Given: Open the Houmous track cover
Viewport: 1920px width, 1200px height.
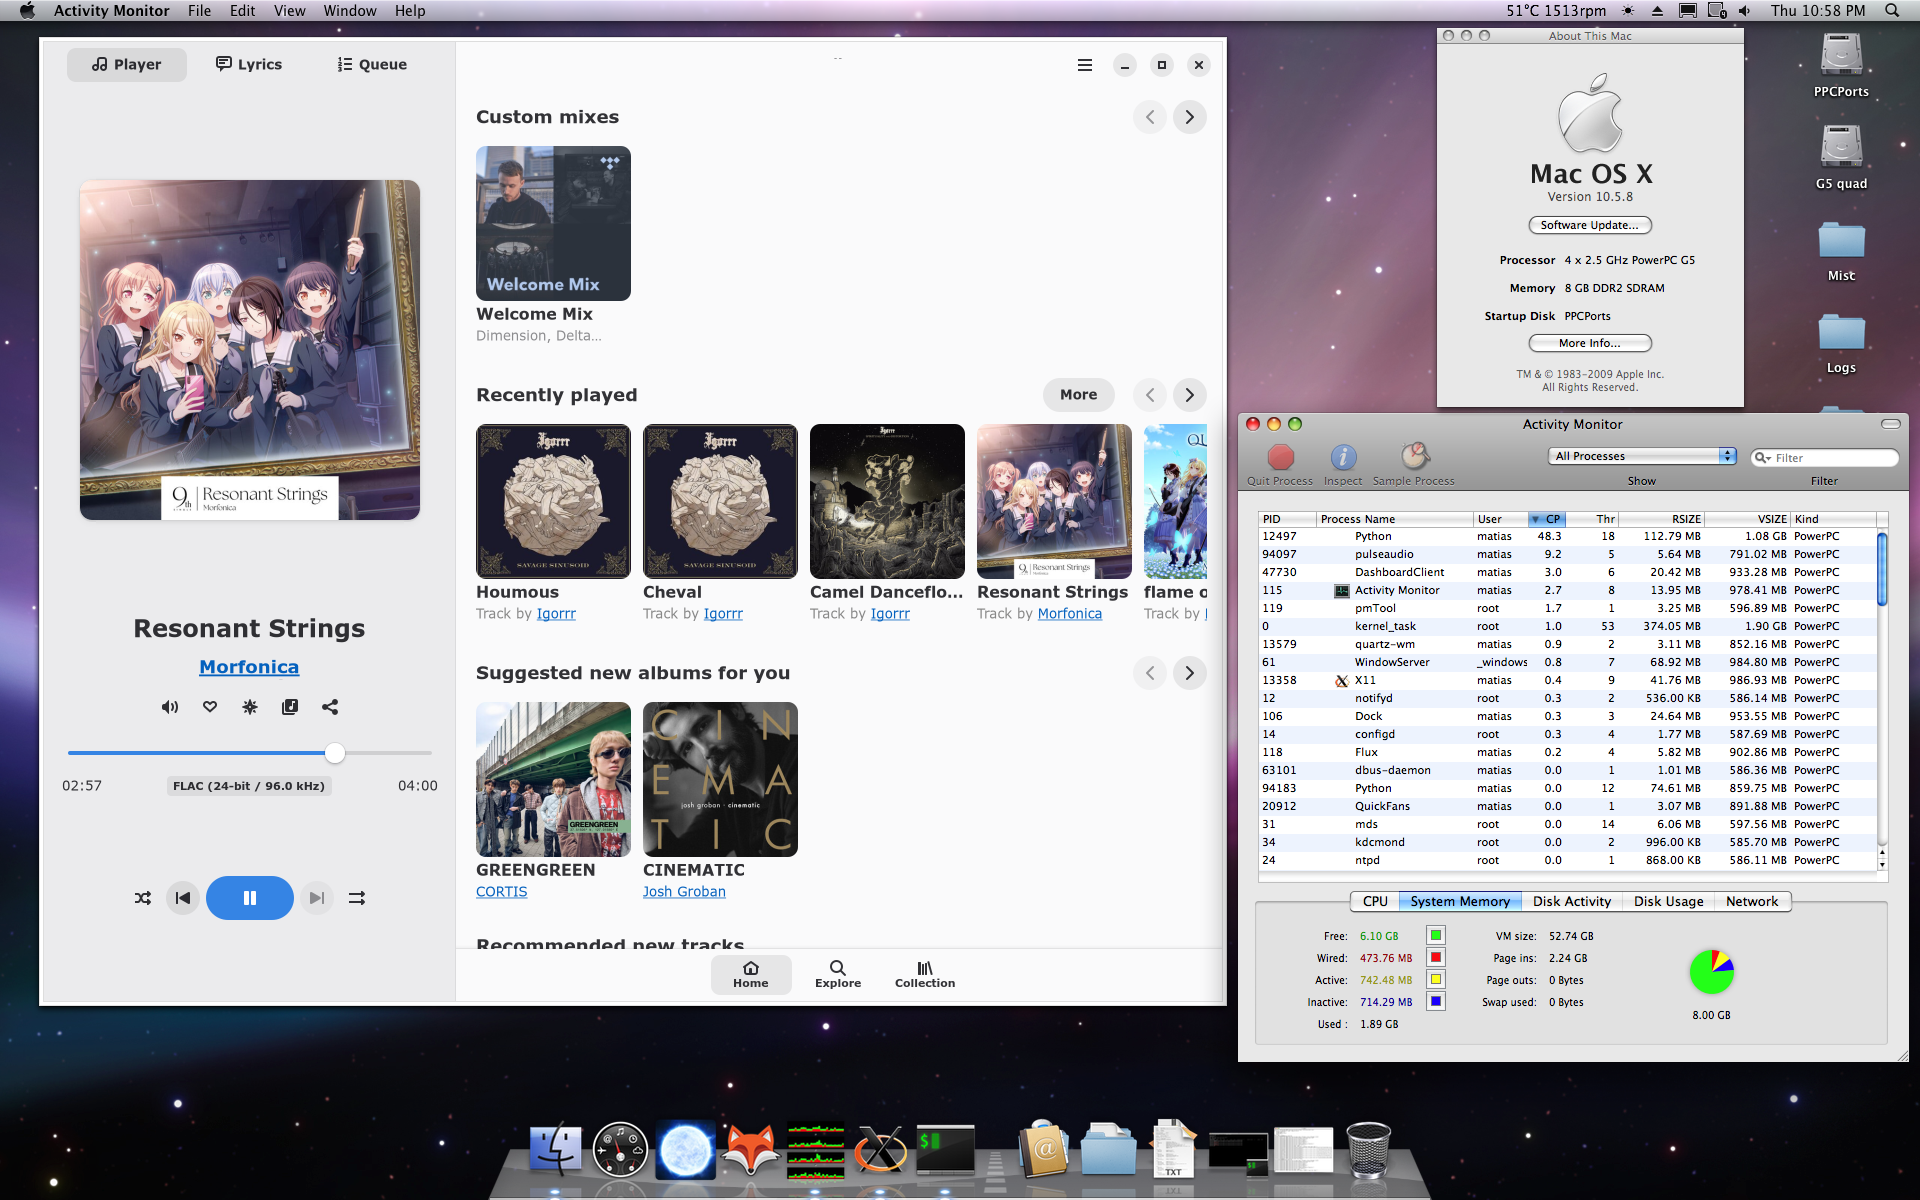Looking at the screenshot, I should 553,501.
